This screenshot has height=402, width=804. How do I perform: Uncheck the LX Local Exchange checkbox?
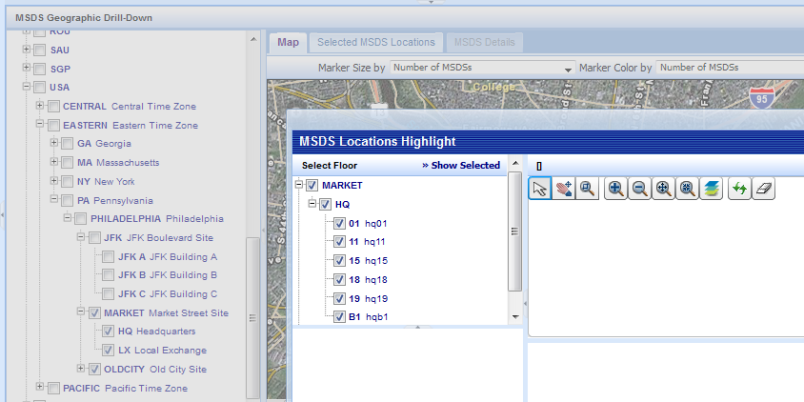coord(108,351)
